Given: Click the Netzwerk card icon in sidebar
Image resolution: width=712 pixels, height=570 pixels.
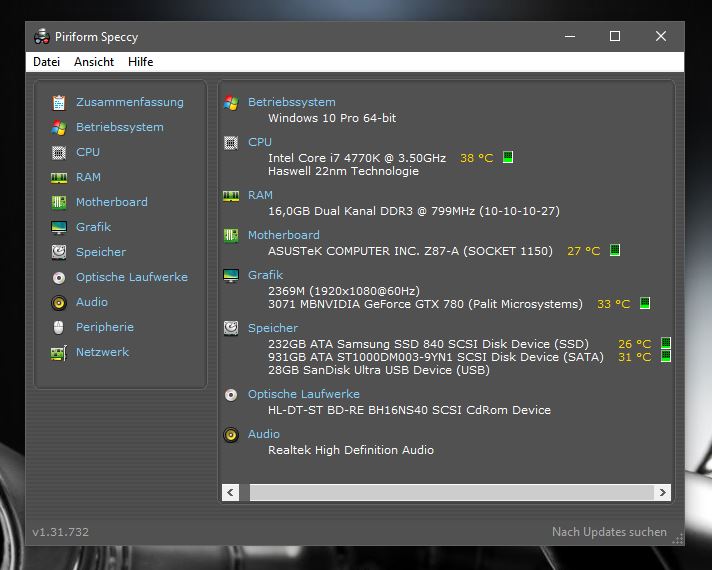Looking at the screenshot, I should point(59,352).
